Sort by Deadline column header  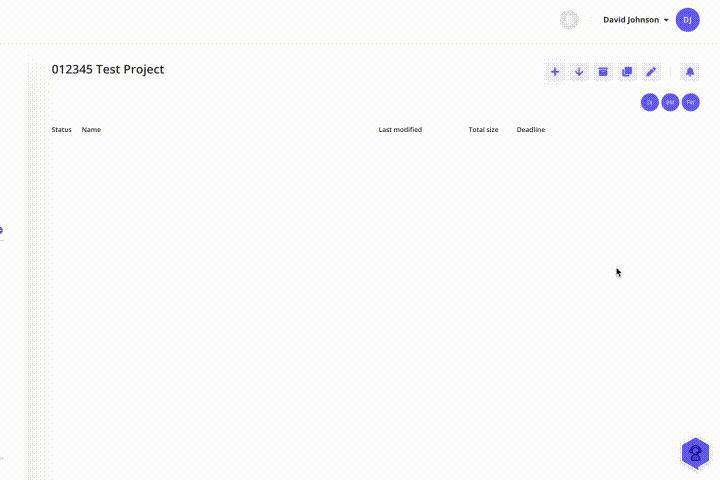[x=531, y=130]
